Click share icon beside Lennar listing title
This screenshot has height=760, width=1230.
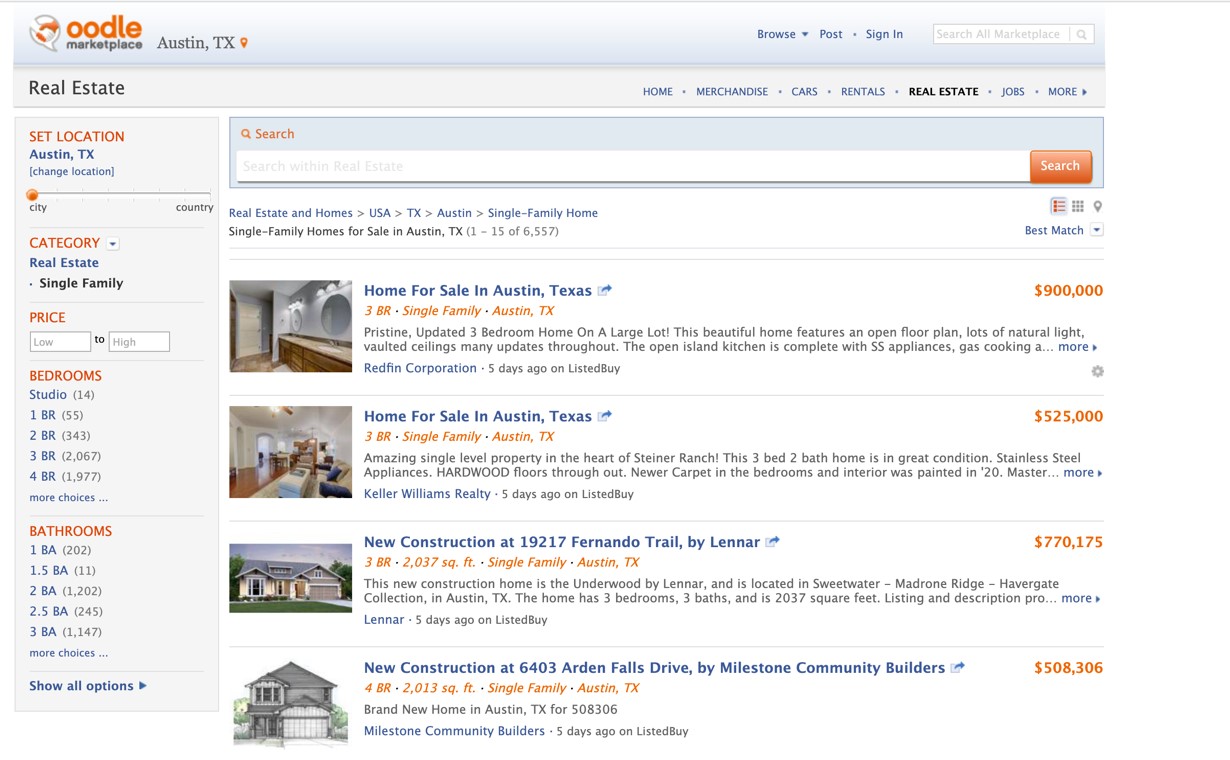tap(772, 542)
